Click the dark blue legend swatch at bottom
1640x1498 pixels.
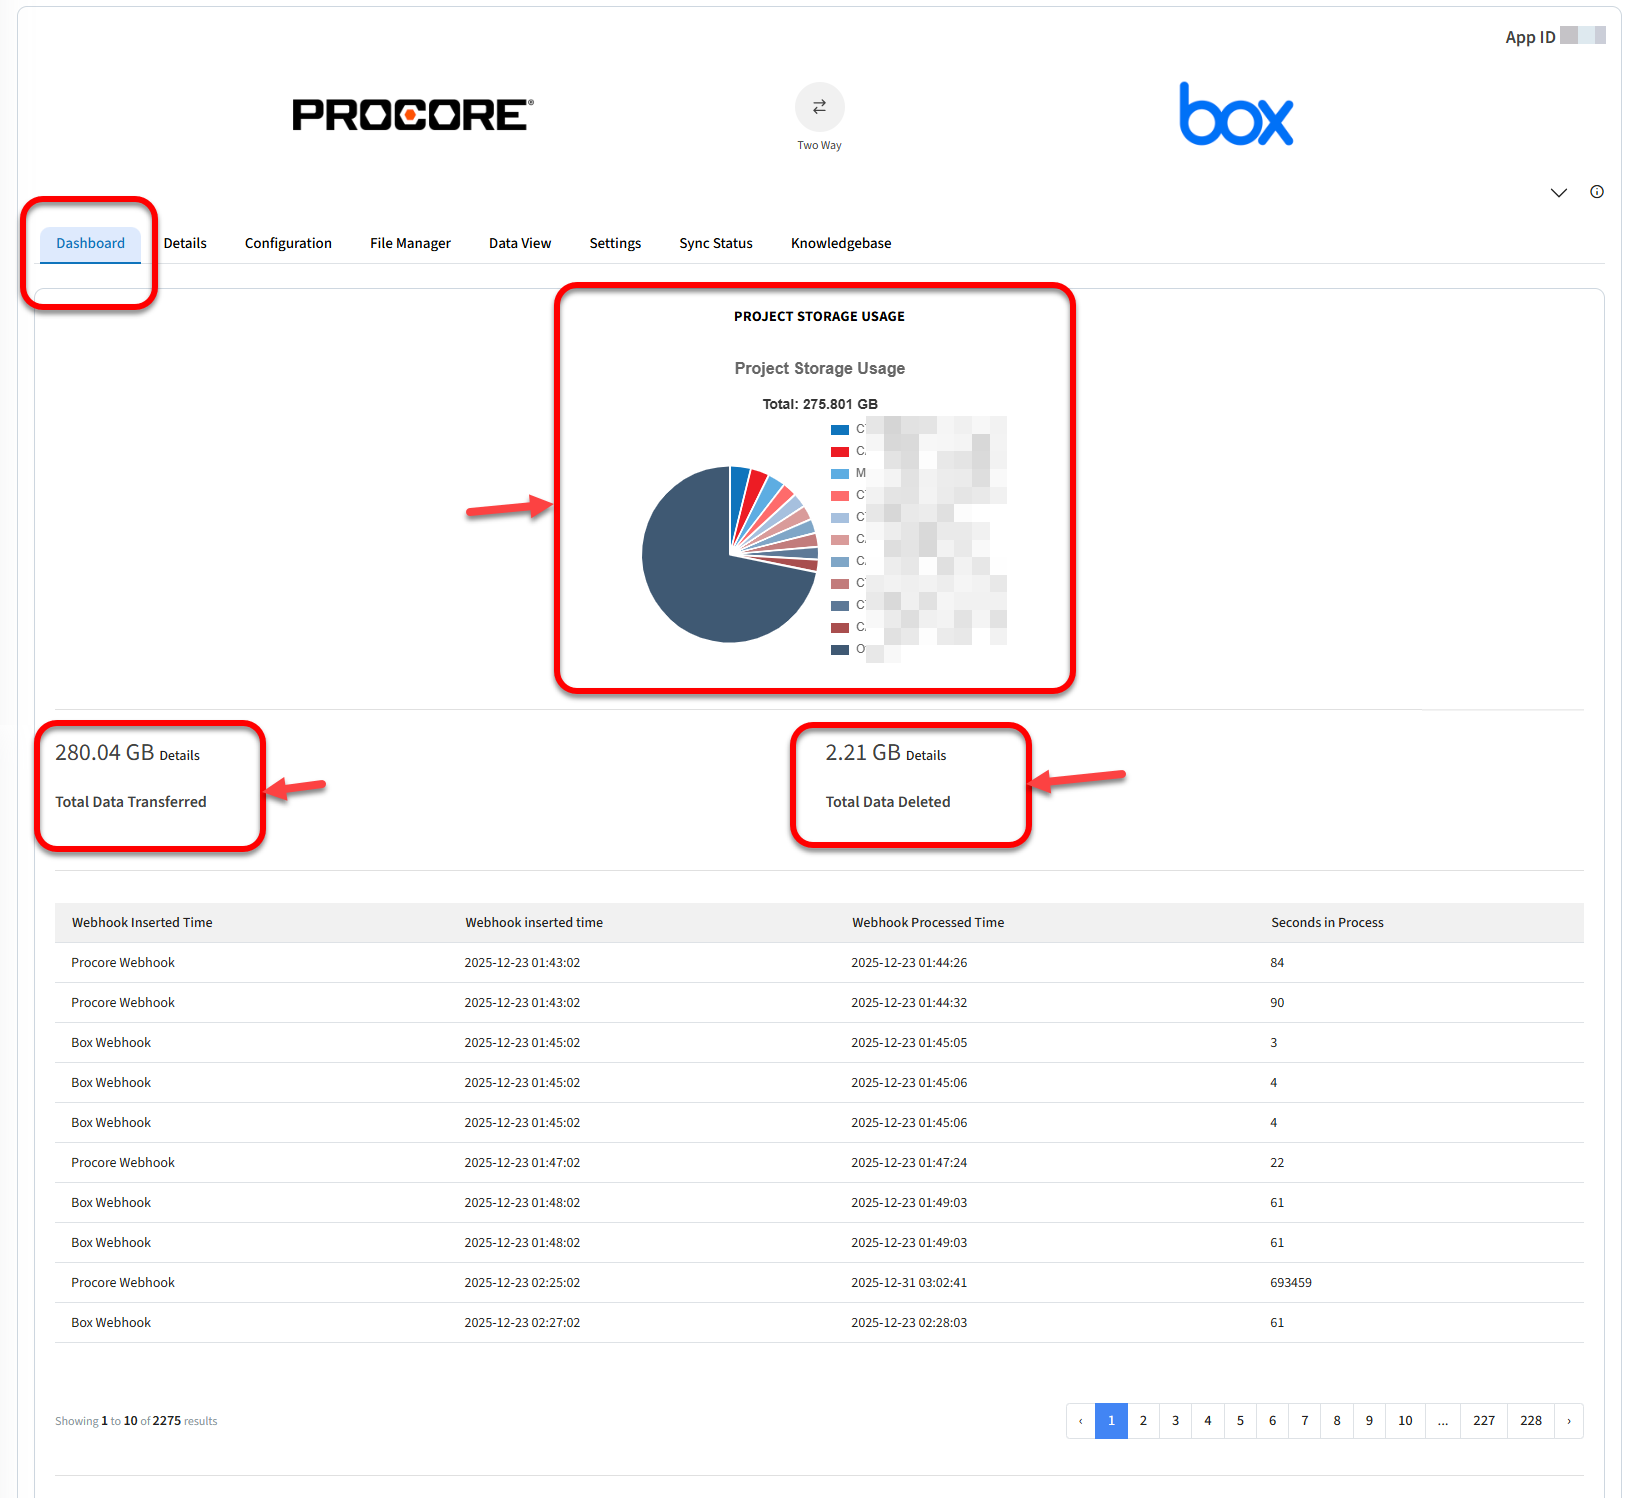click(840, 650)
